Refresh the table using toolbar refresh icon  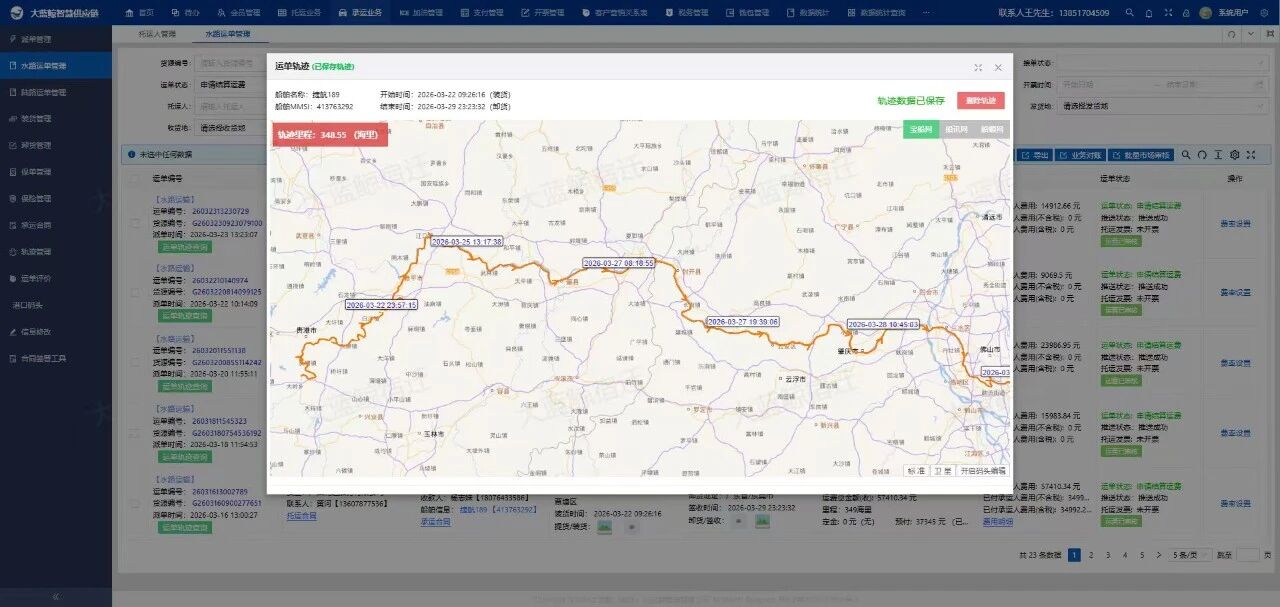1202,155
